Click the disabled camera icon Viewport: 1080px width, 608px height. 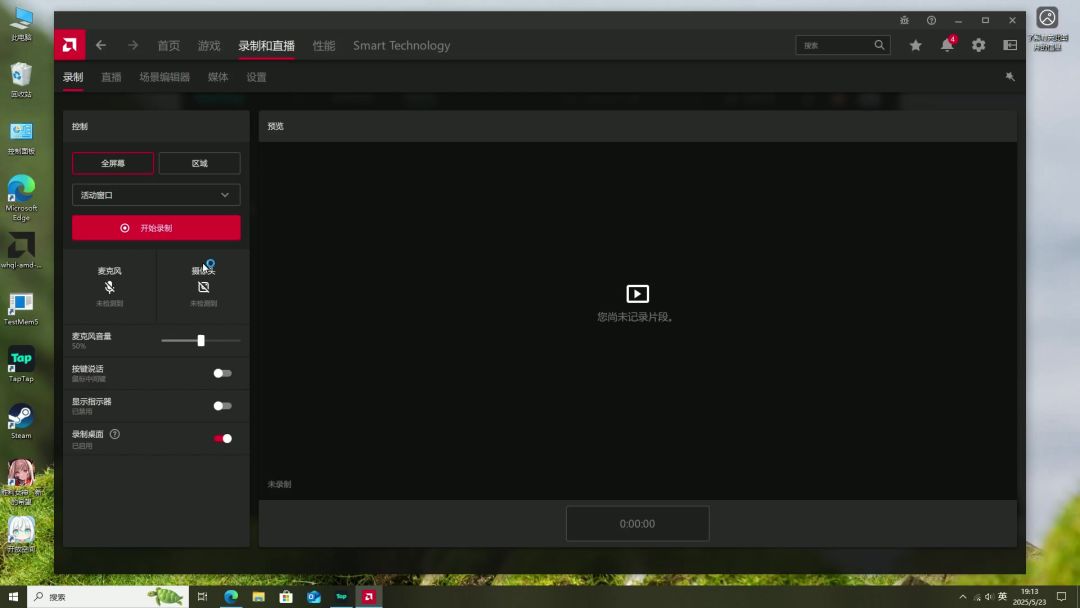coord(203,287)
